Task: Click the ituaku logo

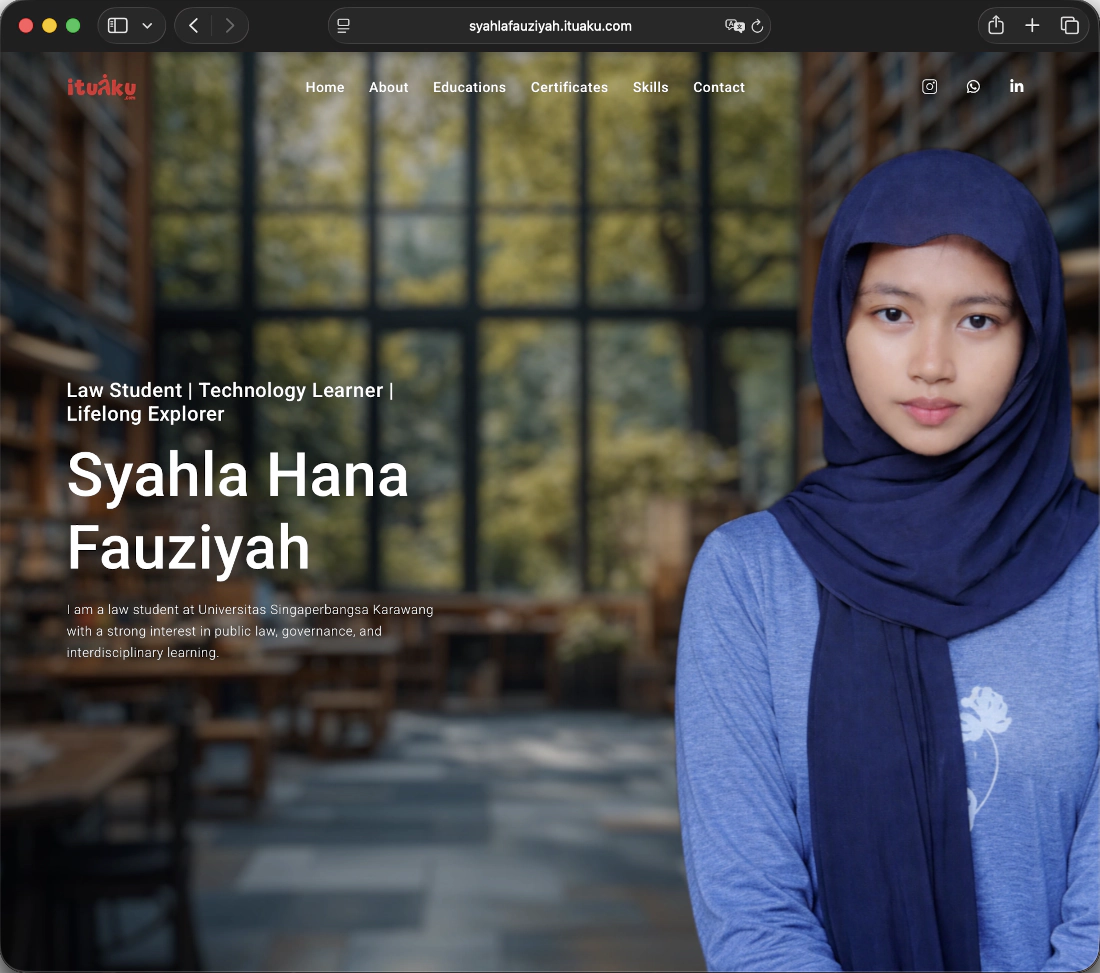Action: 102,86
